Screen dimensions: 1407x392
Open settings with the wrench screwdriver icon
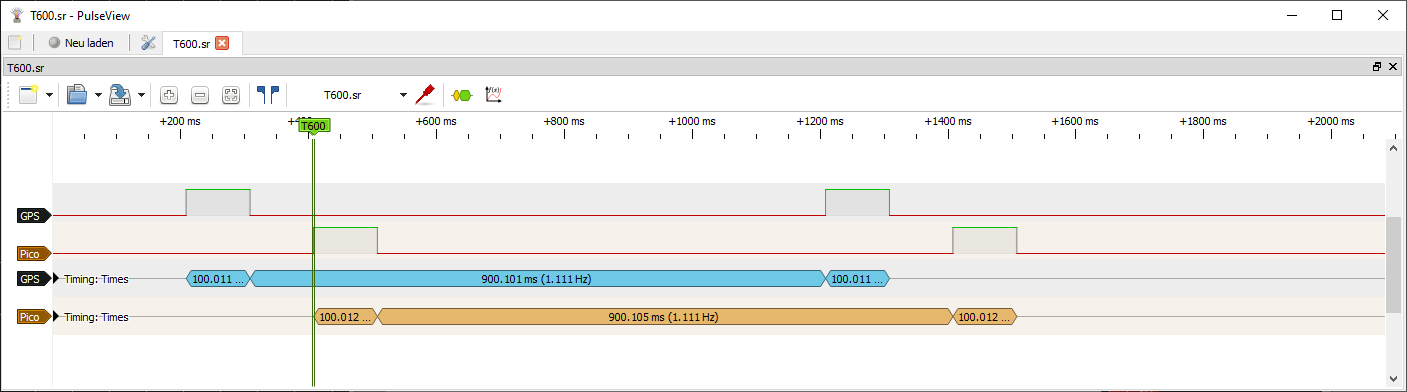pyautogui.click(x=148, y=43)
